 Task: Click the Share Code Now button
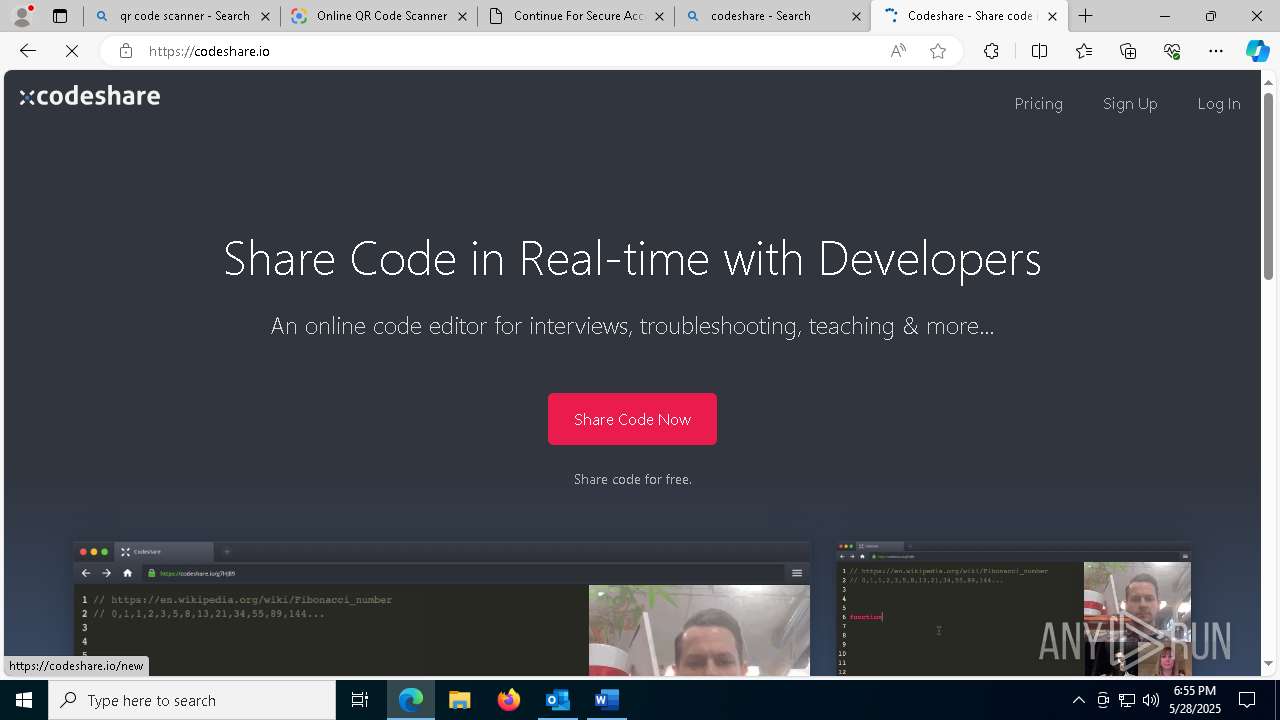[x=632, y=419]
